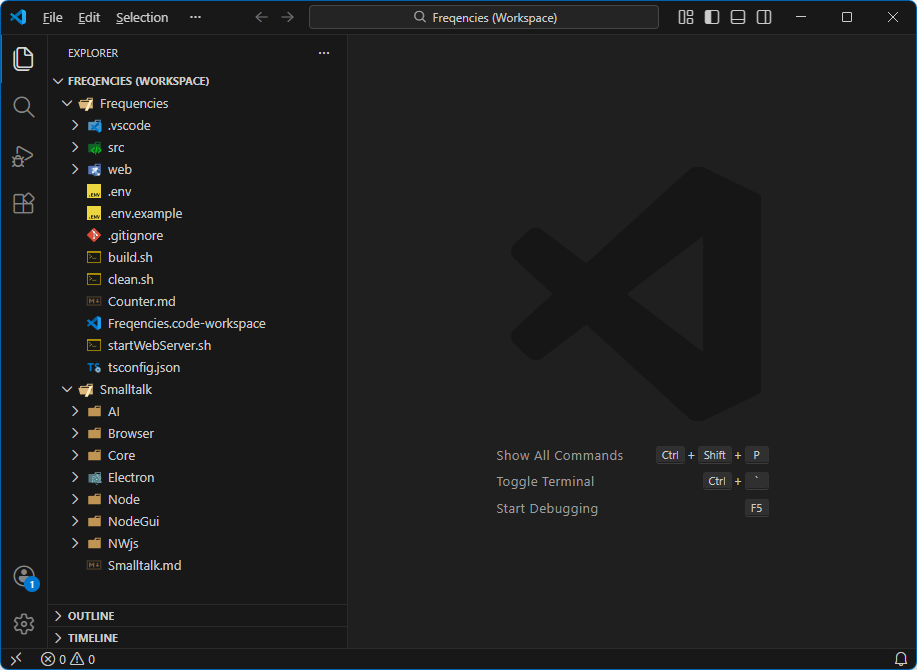Click the tsconfig.json TypeScript icon
The height and width of the screenshot is (670, 917).
point(94,368)
